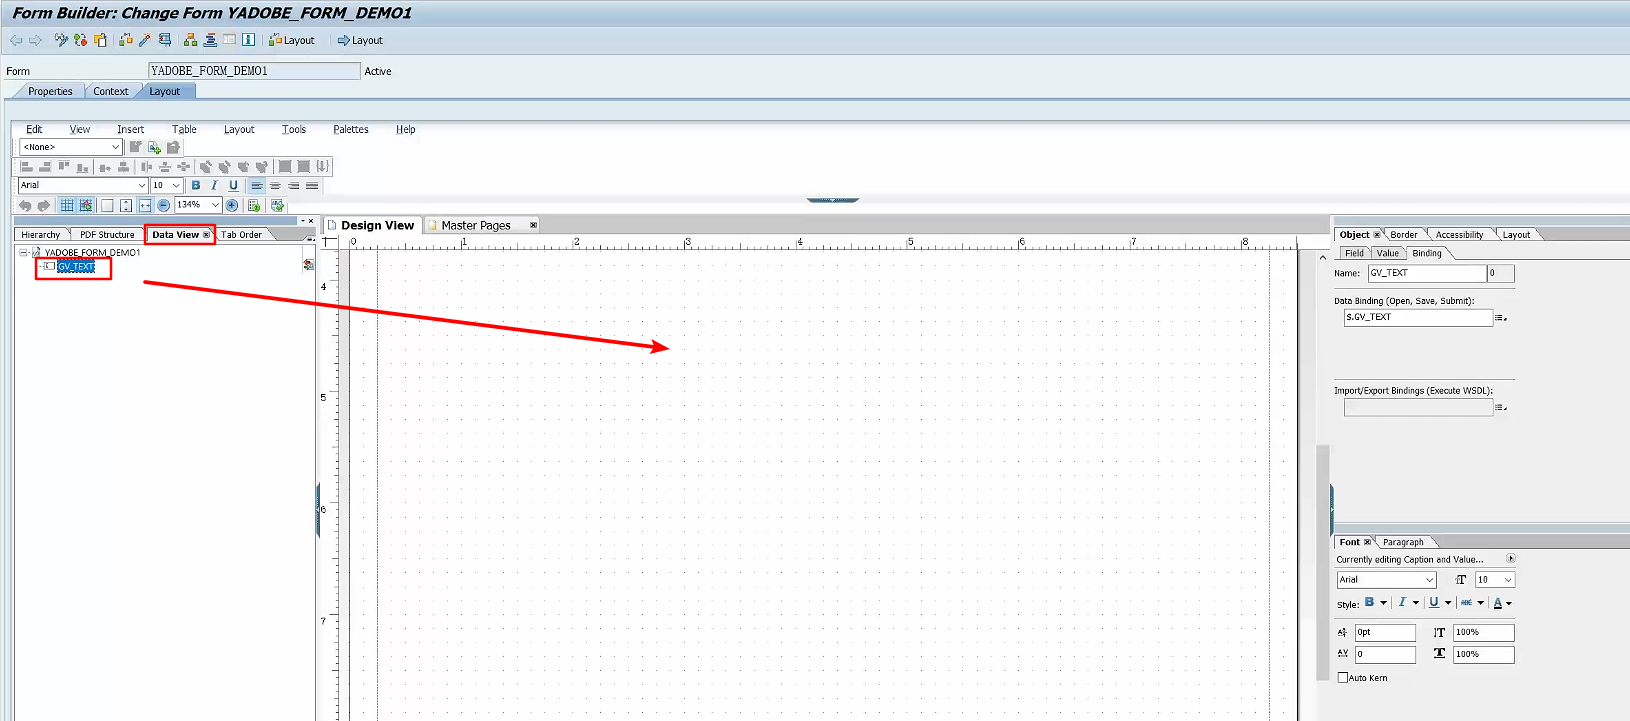Click the new style sheet icon with green plus
Viewport: 1630px width, 721px height.
[x=154, y=147]
